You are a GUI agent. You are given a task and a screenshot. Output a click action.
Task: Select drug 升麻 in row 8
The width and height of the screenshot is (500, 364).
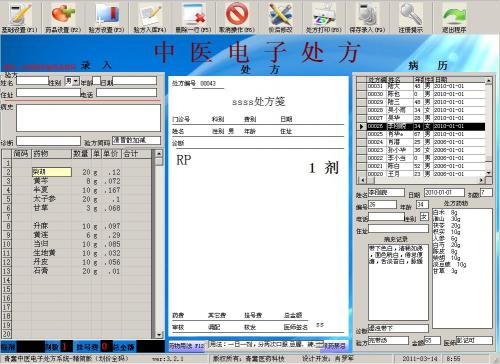(41, 226)
